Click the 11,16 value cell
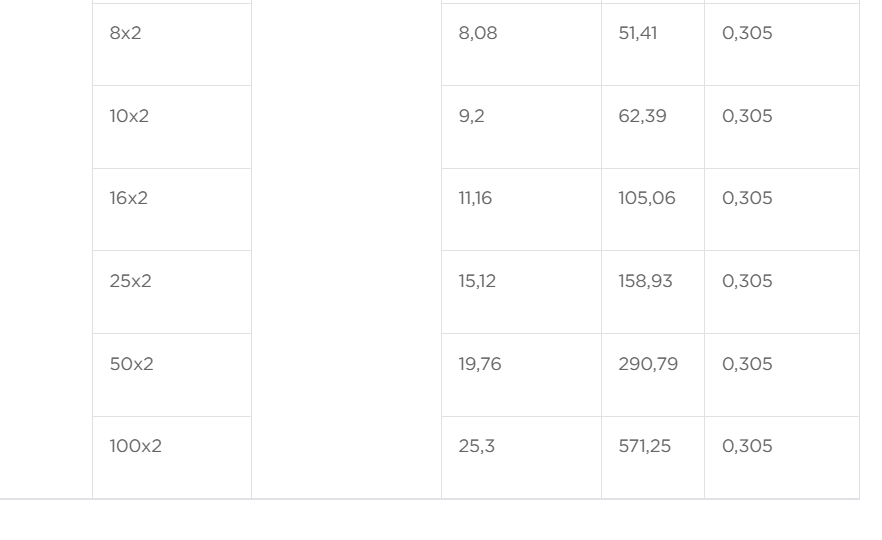The width and height of the screenshot is (882, 540). click(x=476, y=198)
